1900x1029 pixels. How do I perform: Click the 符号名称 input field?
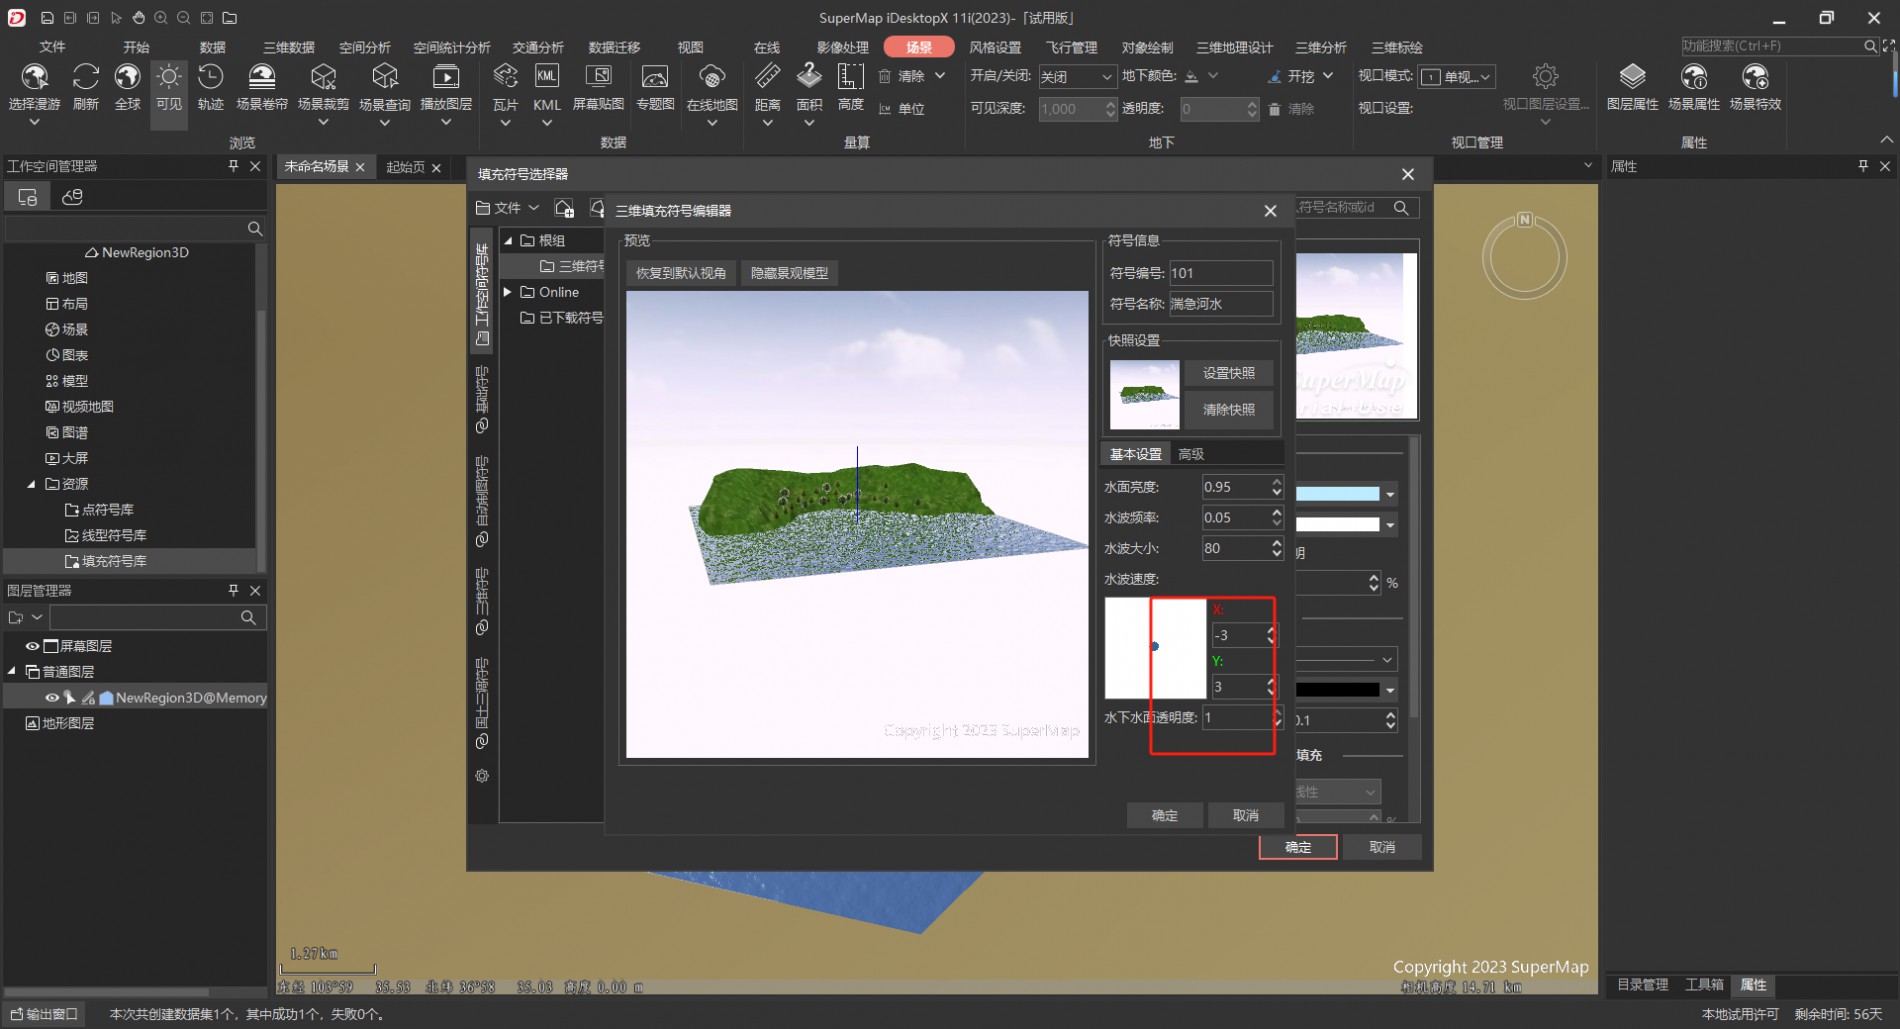tap(1220, 304)
